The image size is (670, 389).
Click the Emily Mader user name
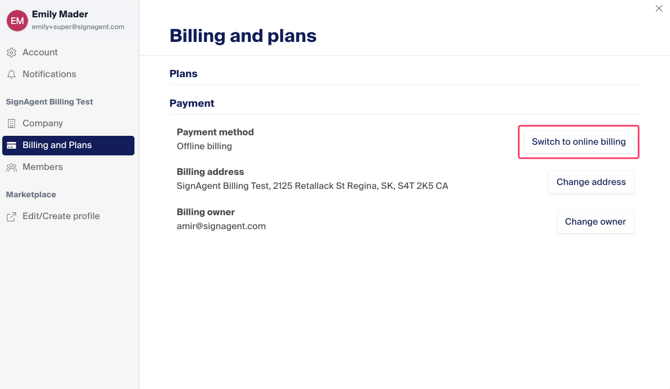[60, 14]
